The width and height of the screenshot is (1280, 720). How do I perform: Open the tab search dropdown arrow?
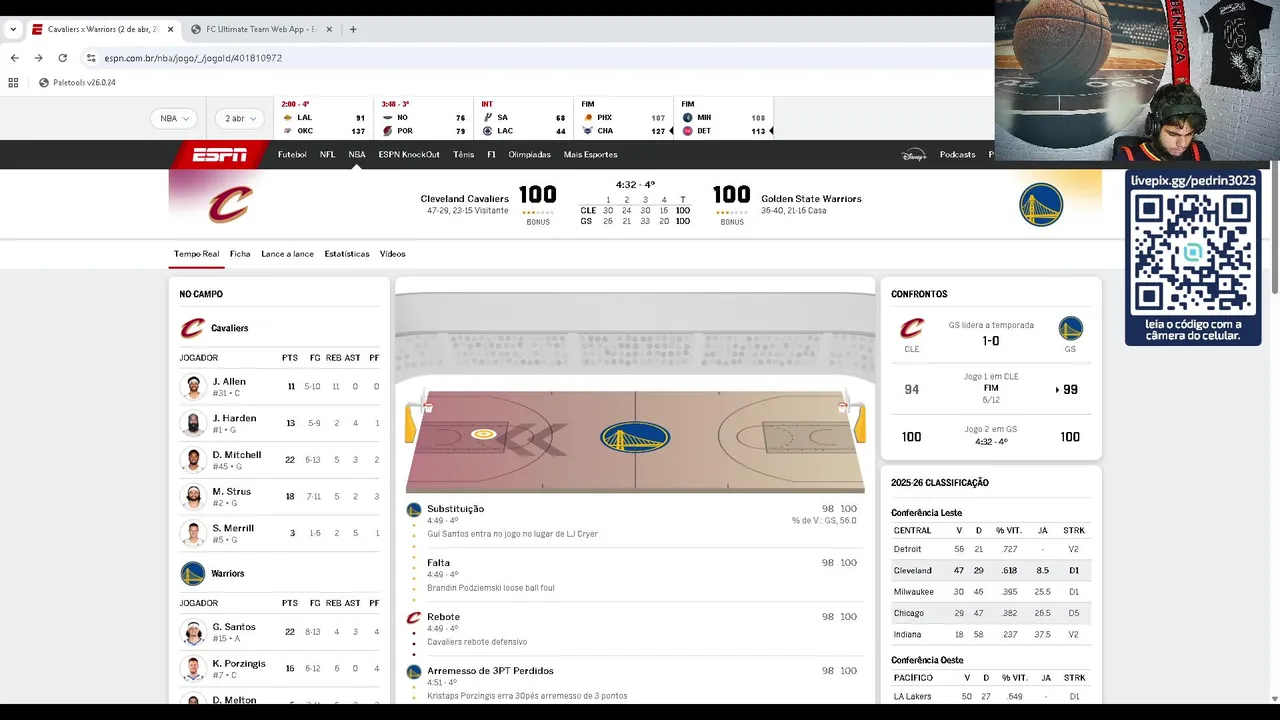click(13, 29)
